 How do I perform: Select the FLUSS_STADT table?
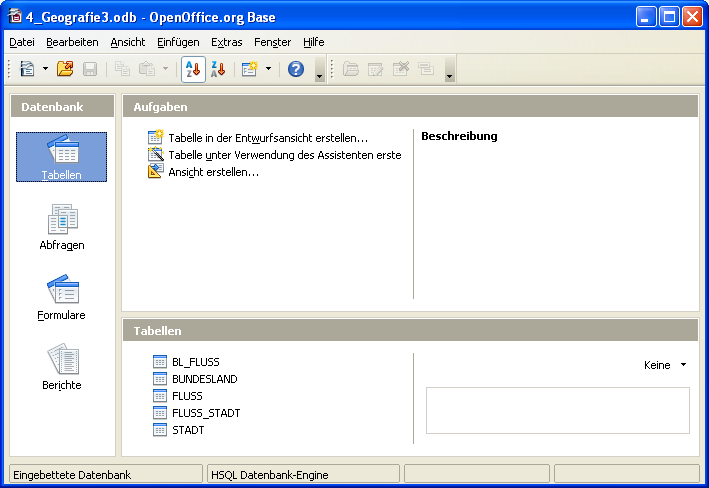[205, 413]
